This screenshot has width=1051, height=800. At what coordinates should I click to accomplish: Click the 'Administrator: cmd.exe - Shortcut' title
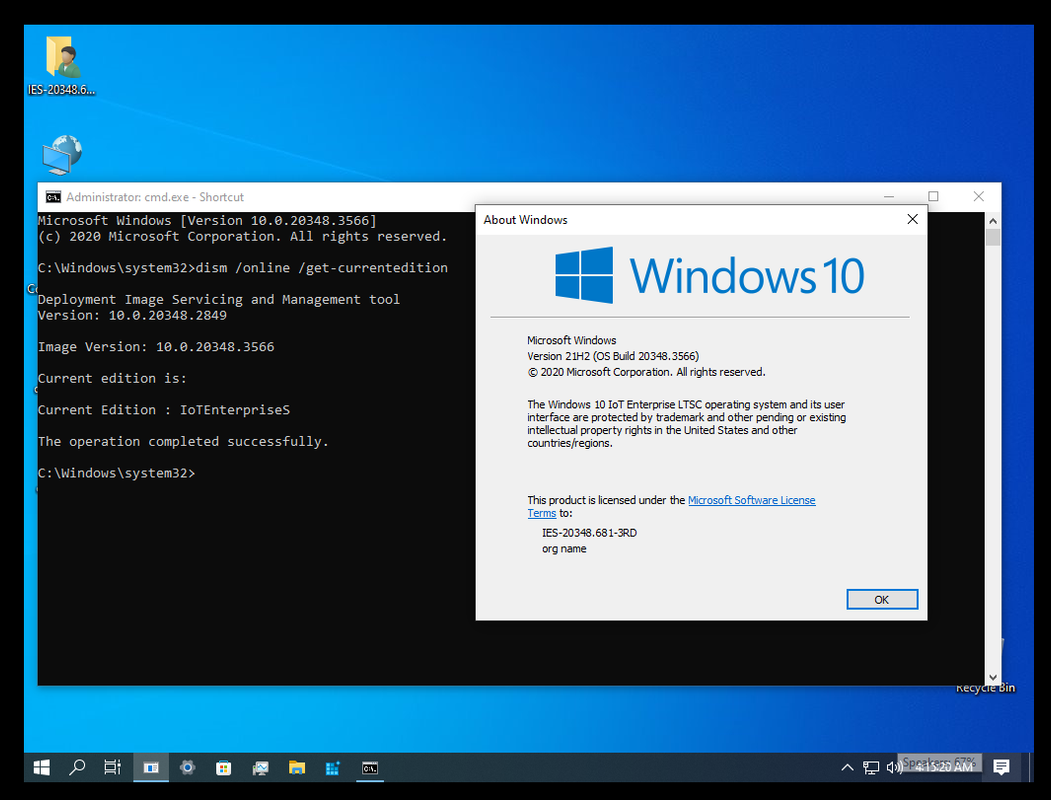pyautogui.click(x=155, y=197)
